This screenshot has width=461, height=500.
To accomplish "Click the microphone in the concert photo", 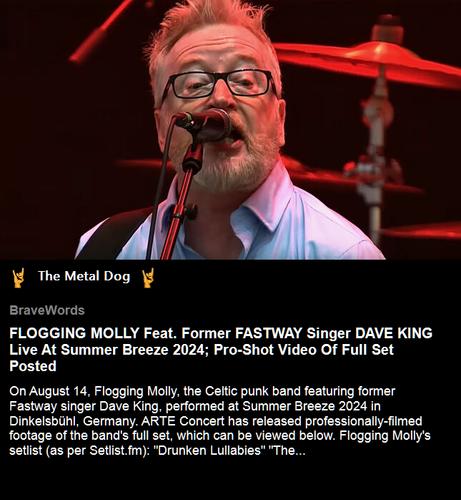I will coord(203,124).
